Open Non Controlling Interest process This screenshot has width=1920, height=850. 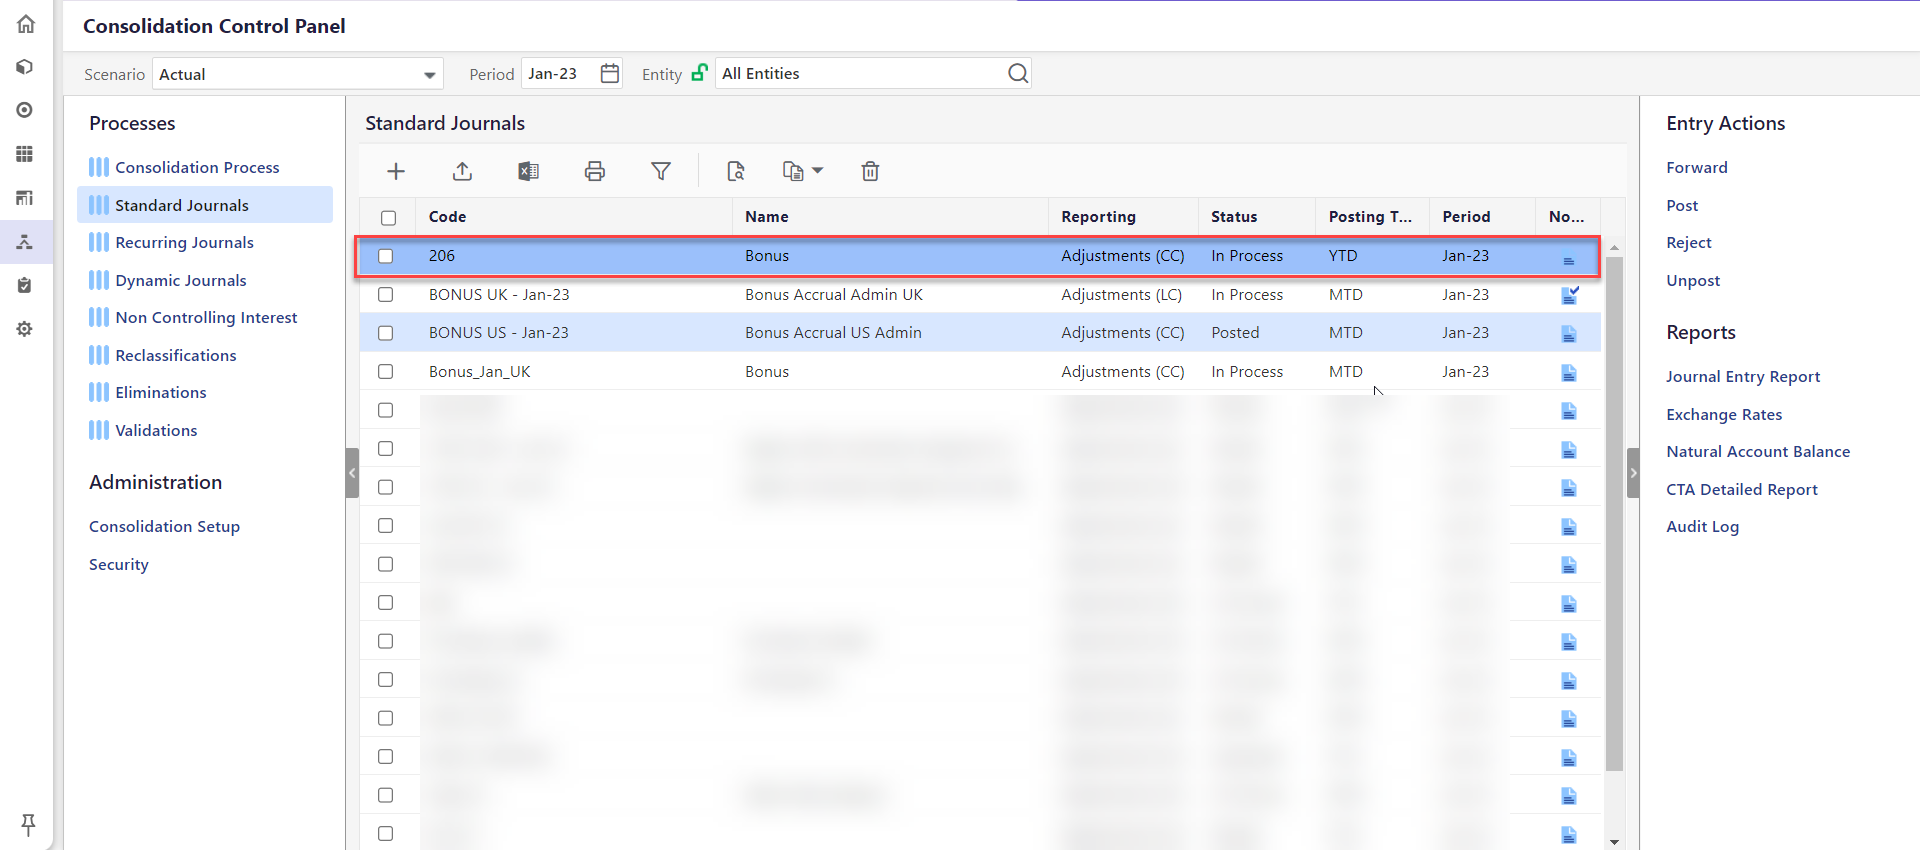(x=206, y=317)
